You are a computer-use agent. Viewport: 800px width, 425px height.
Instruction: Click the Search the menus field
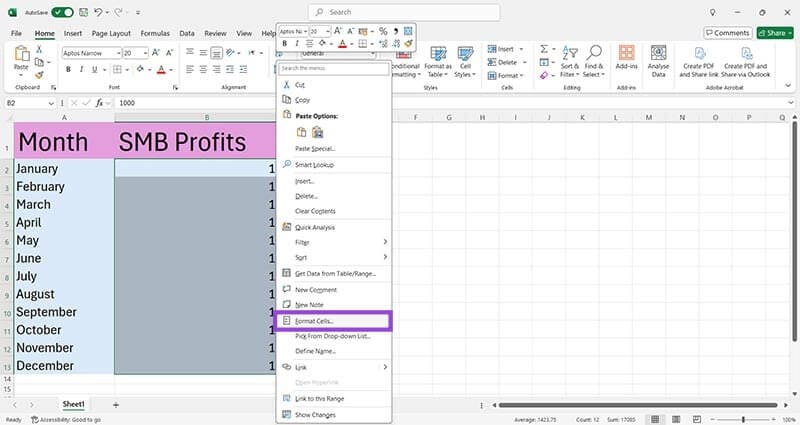[x=334, y=68]
